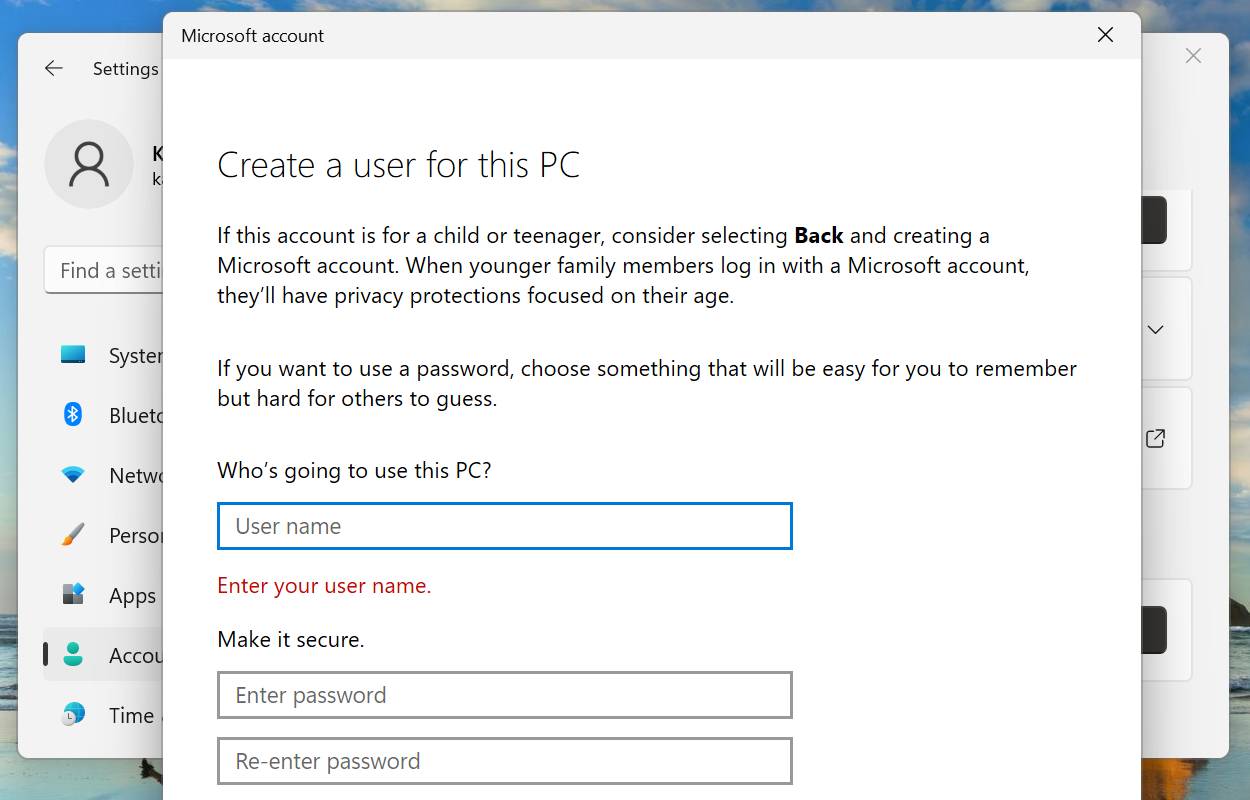This screenshot has height=800, width=1250.
Task: Select the Time clock globe icon
Action: coord(73,715)
